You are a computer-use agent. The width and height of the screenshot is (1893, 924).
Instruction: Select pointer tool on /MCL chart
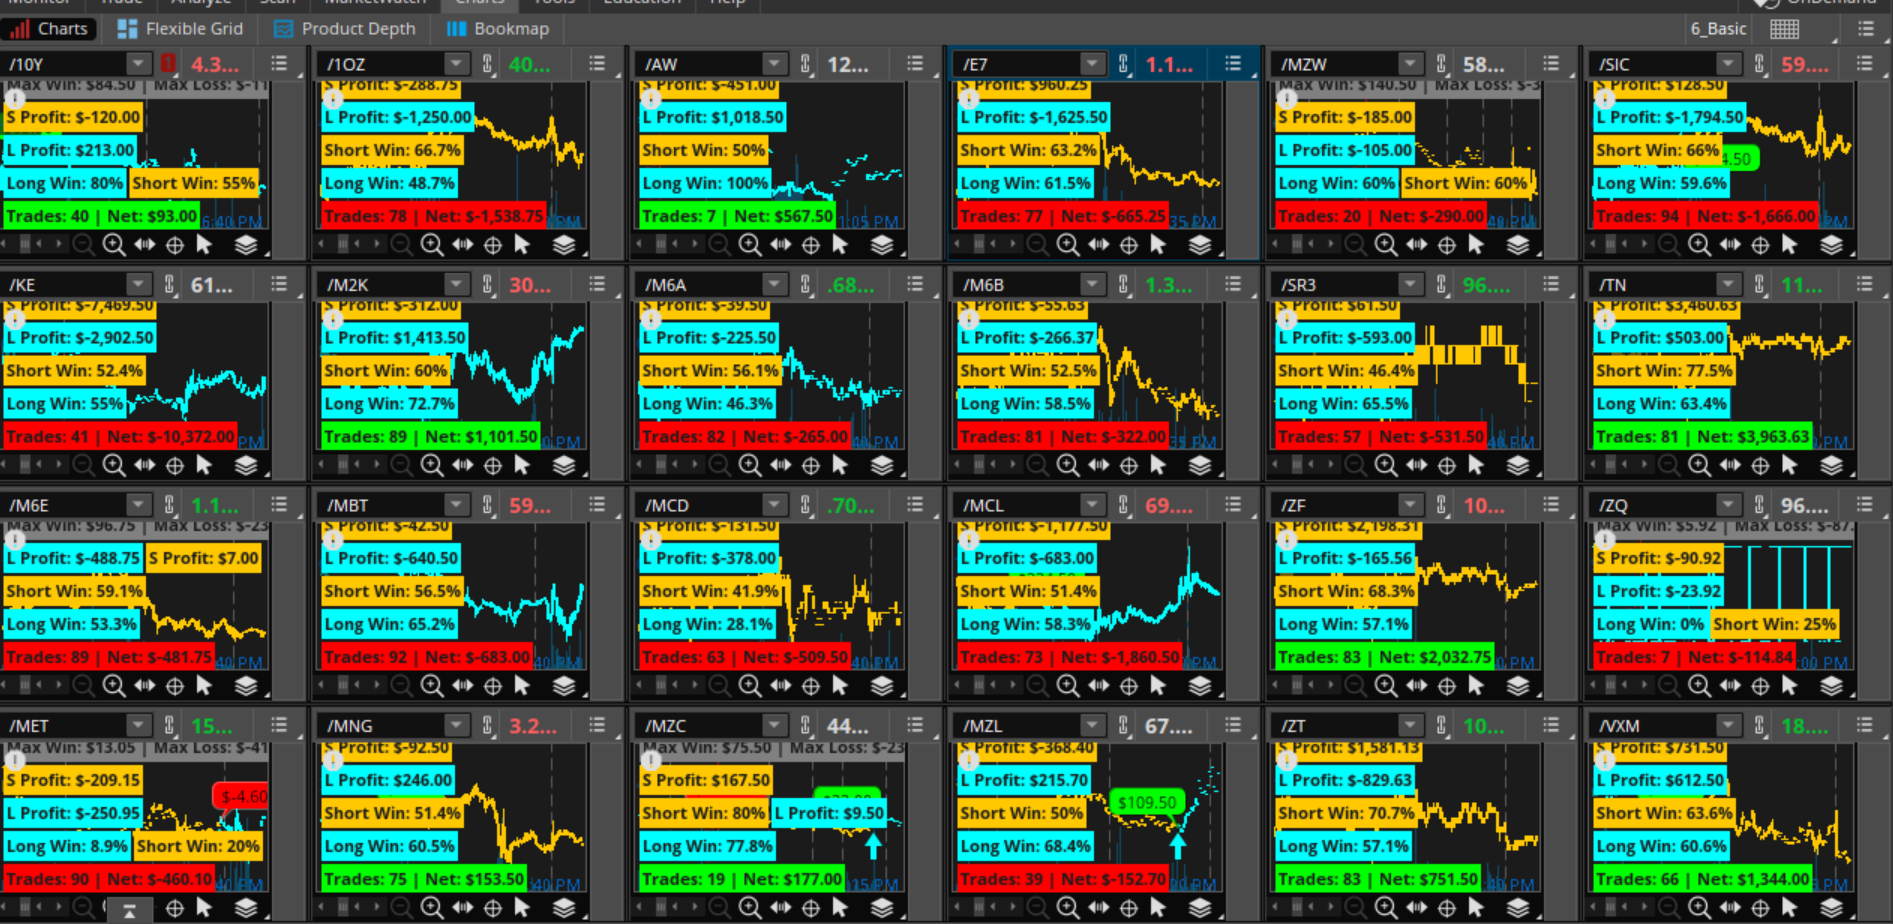pos(1159,685)
